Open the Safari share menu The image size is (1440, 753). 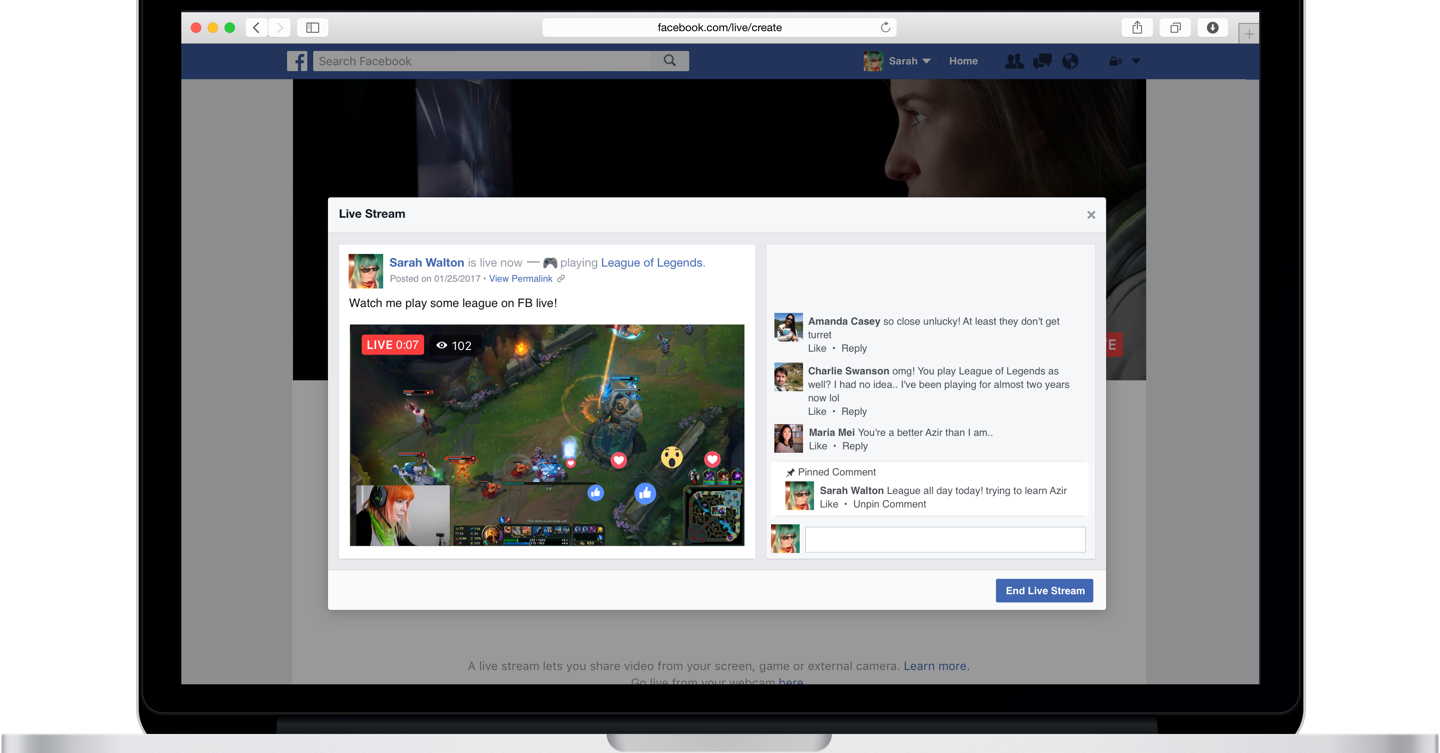[x=1137, y=28]
